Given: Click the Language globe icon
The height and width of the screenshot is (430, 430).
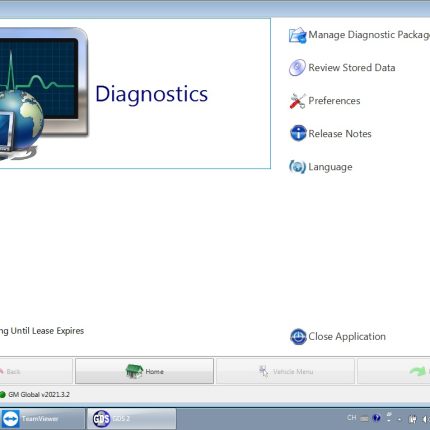Looking at the screenshot, I should tap(297, 167).
